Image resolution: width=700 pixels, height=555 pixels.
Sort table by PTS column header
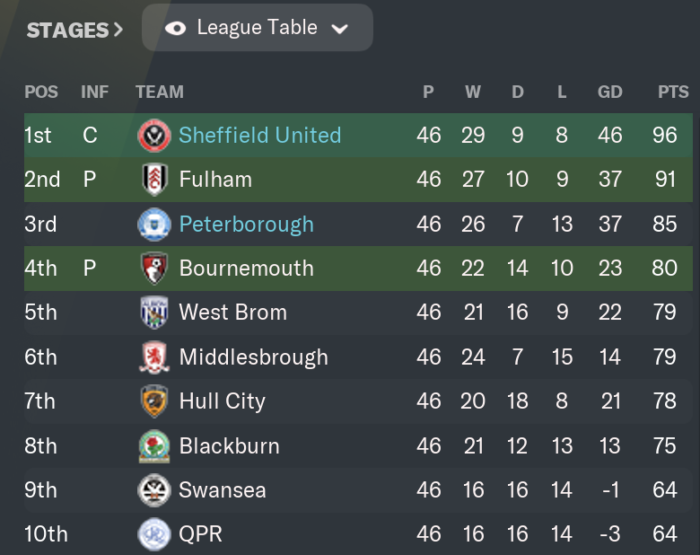tap(673, 92)
